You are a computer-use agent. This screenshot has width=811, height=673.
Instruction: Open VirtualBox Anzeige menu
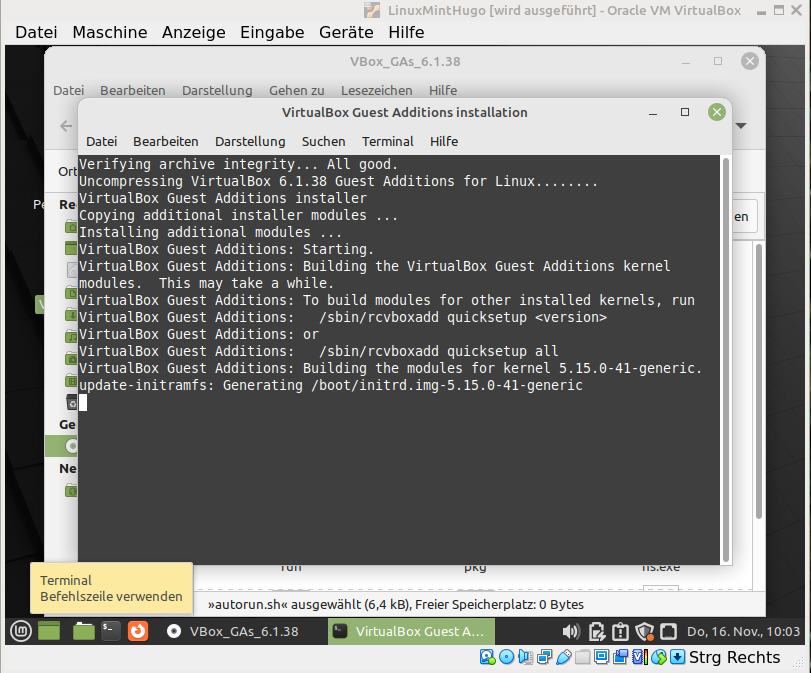194,32
